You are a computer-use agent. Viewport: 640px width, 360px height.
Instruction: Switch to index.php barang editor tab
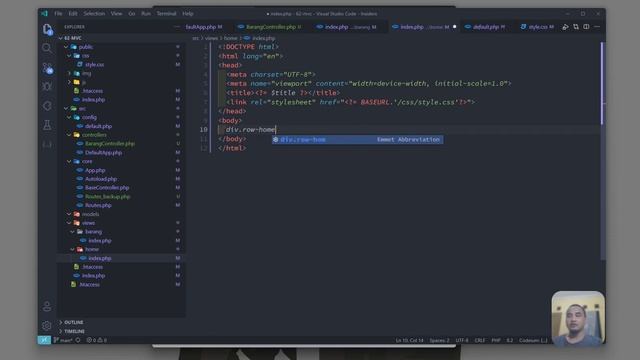347,27
